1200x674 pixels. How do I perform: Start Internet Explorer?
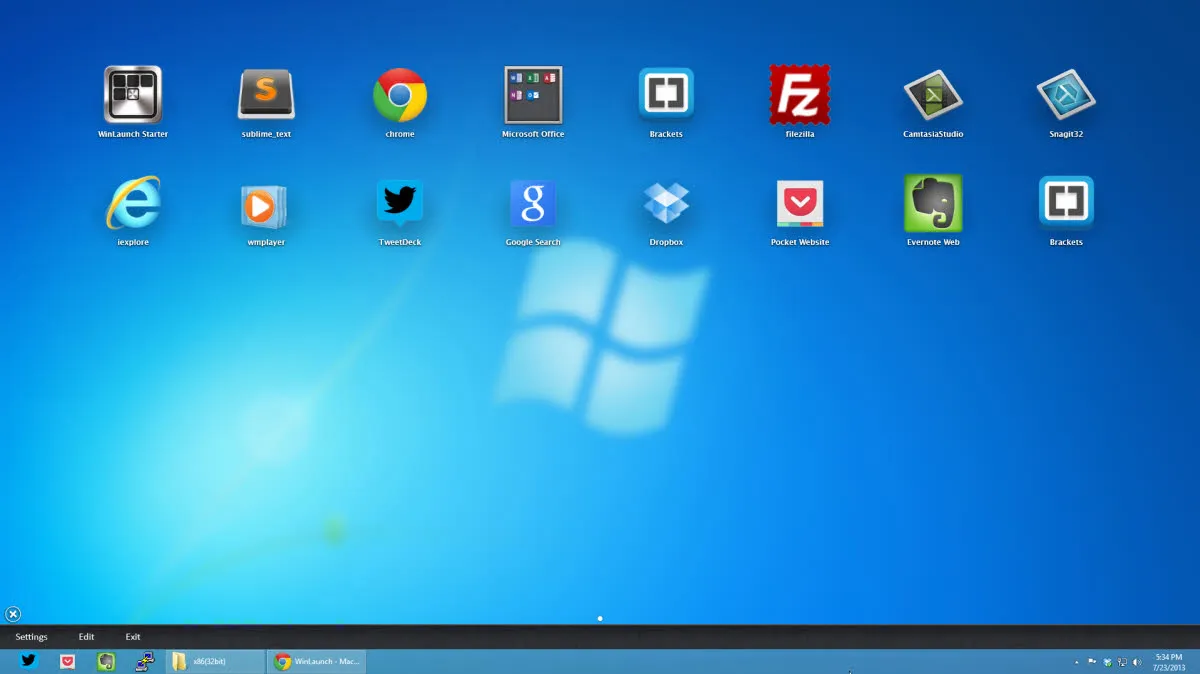133,205
